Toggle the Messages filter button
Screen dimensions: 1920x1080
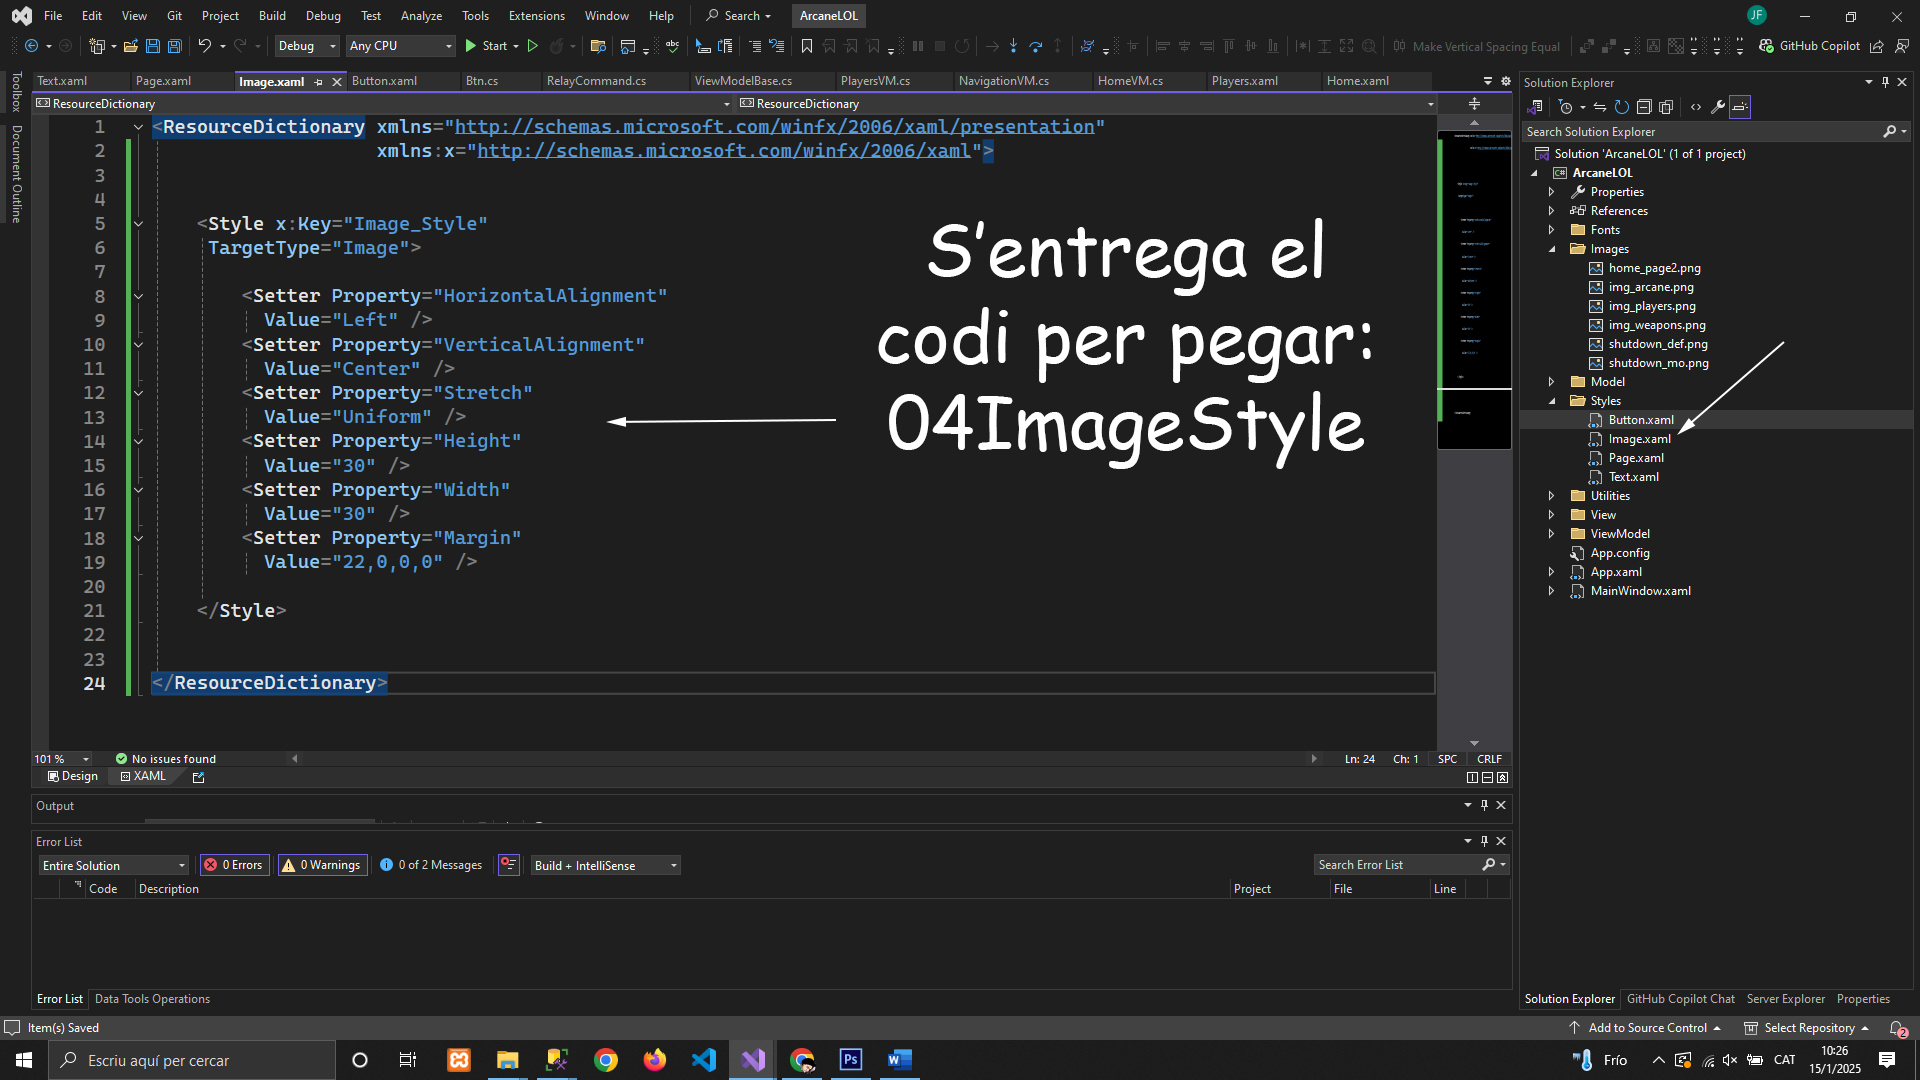point(431,865)
